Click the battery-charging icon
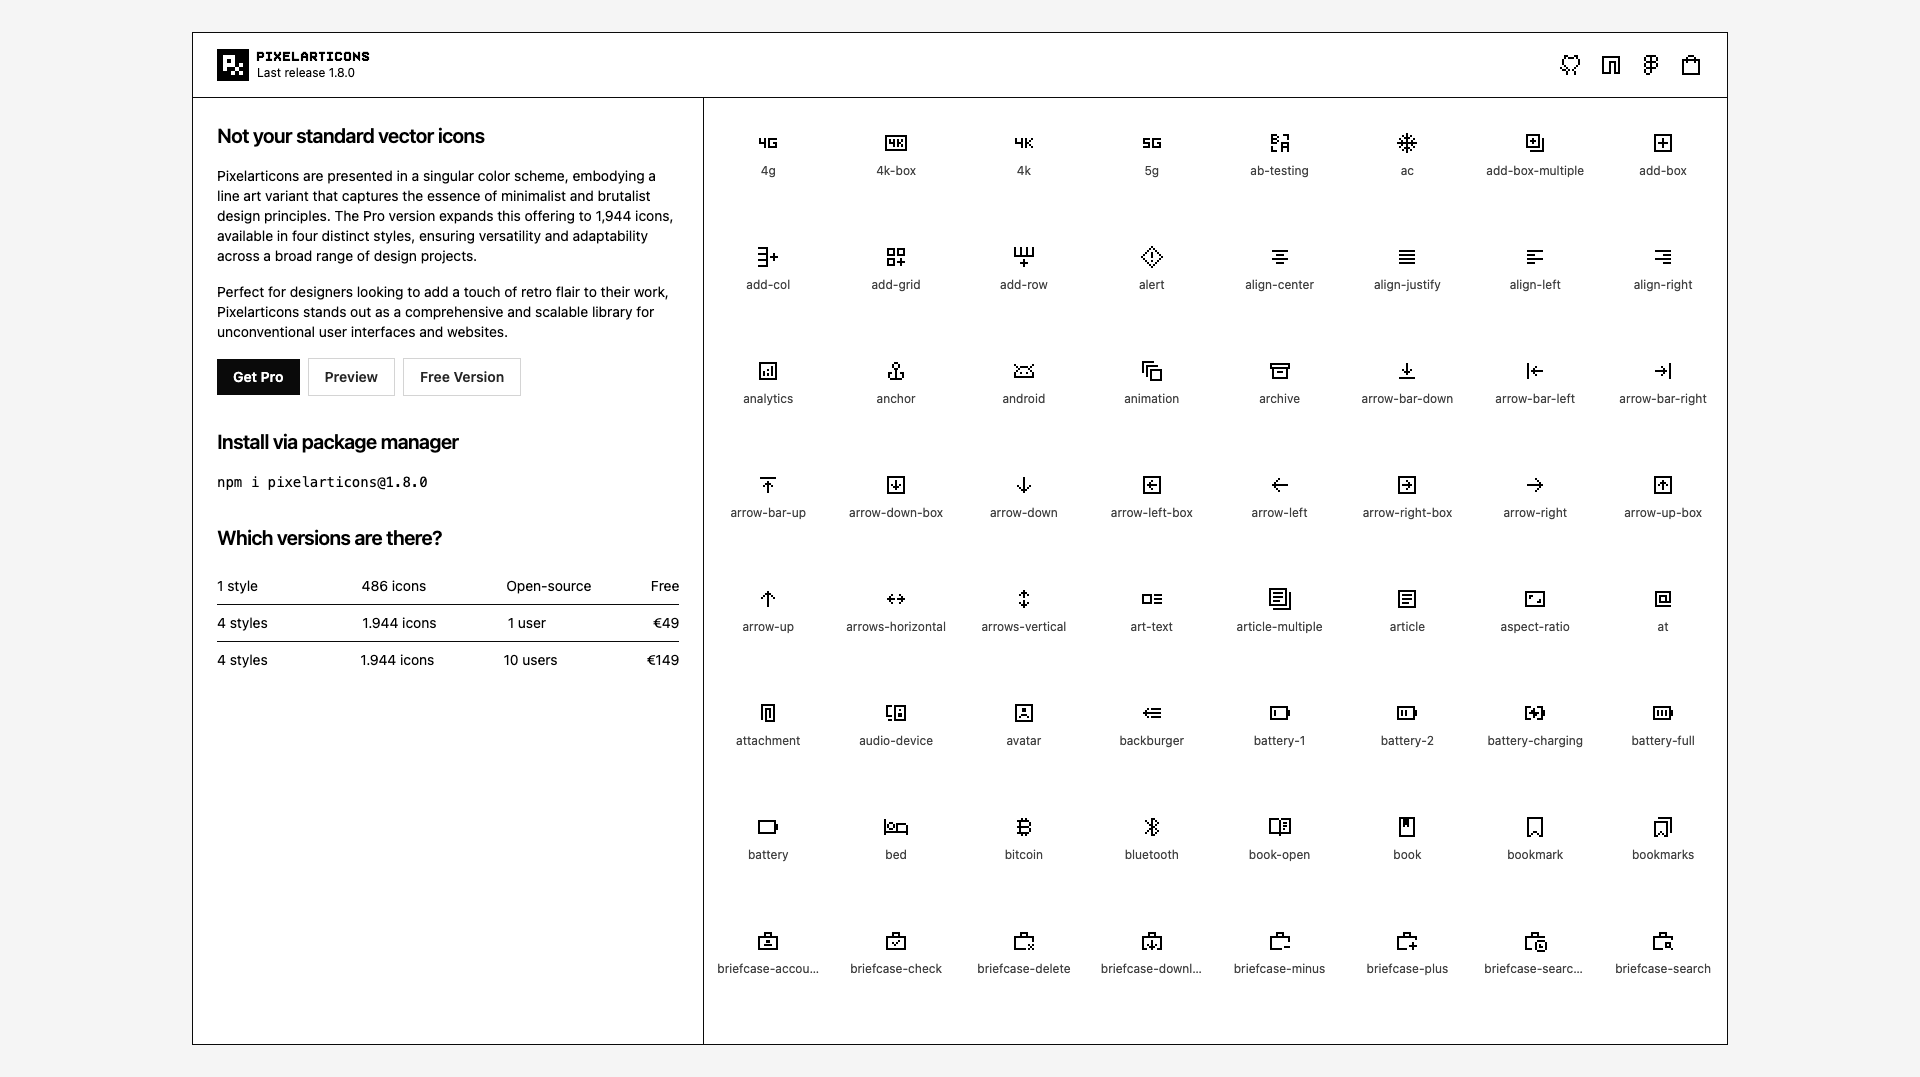Image resolution: width=1920 pixels, height=1077 pixels. pos(1534,714)
